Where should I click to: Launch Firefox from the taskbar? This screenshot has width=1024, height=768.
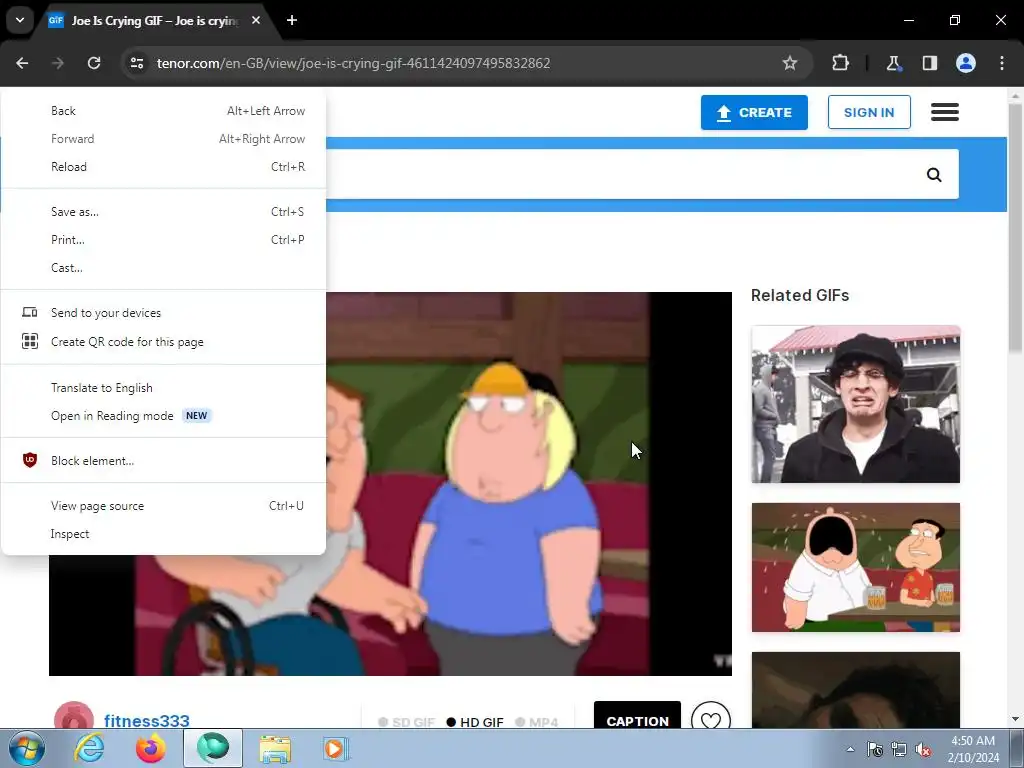[150, 748]
